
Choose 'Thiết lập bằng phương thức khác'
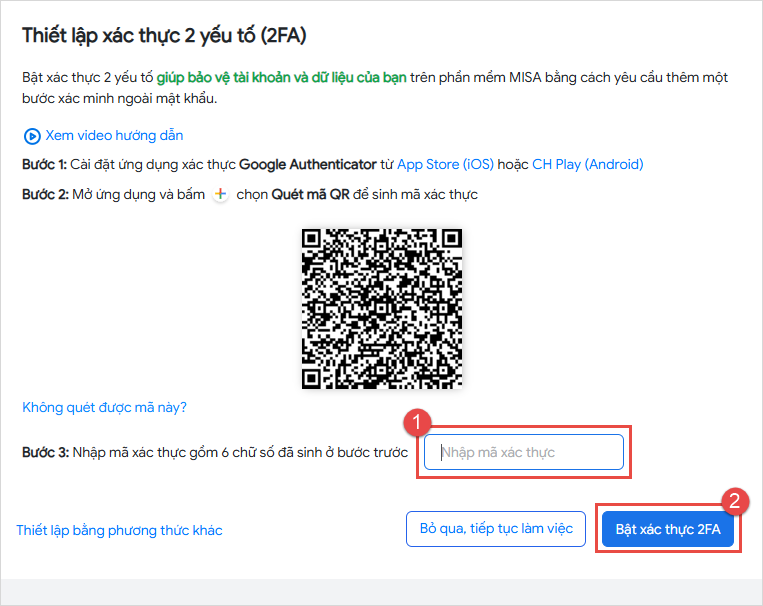[x=119, y=530]
